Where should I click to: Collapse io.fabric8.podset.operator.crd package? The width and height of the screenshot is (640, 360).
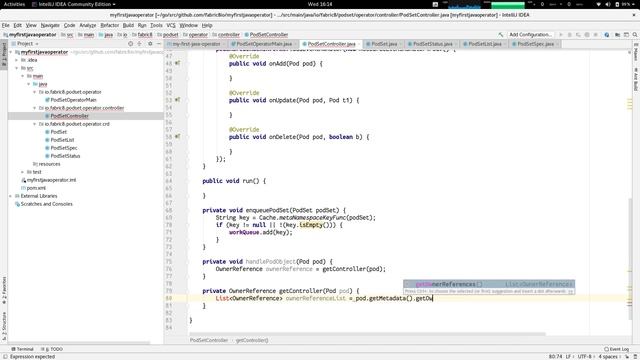coord(35,124)
